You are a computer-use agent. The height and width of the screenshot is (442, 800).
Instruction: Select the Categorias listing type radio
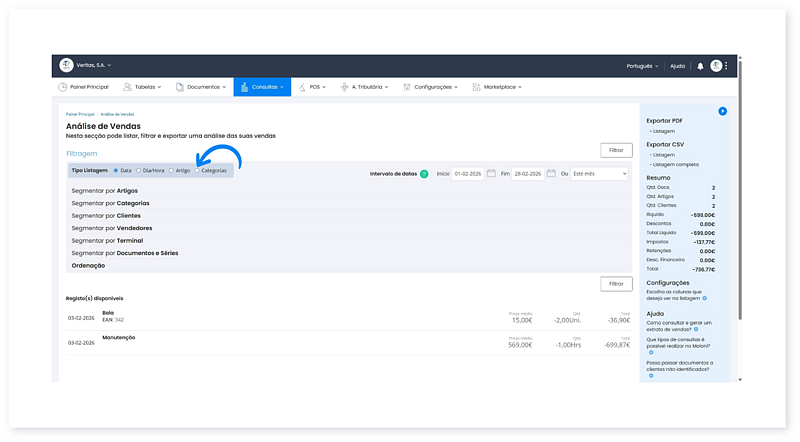pos(197,171)
